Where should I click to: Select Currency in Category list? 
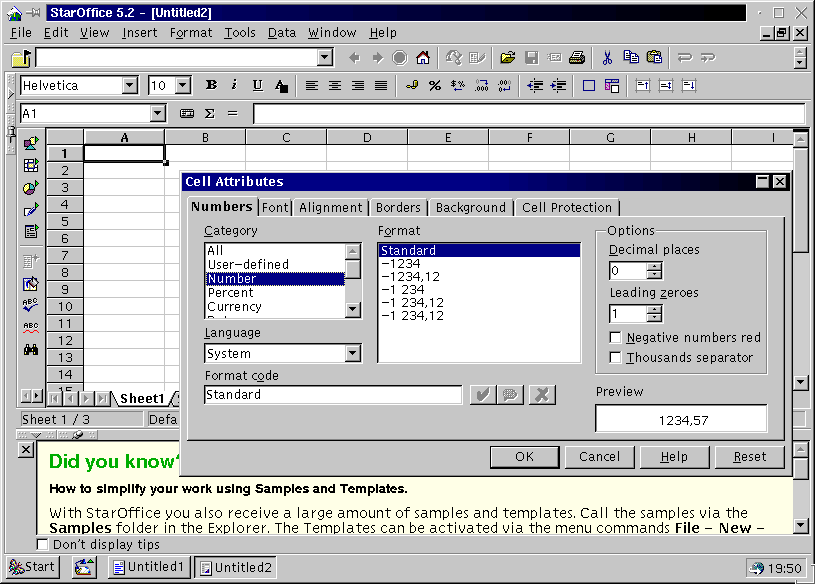pos(275,307)
